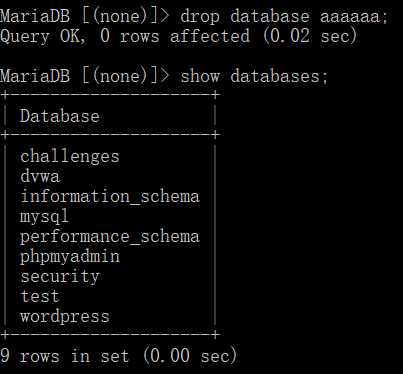Click the 'show databases;' command text

pos(254,76)
